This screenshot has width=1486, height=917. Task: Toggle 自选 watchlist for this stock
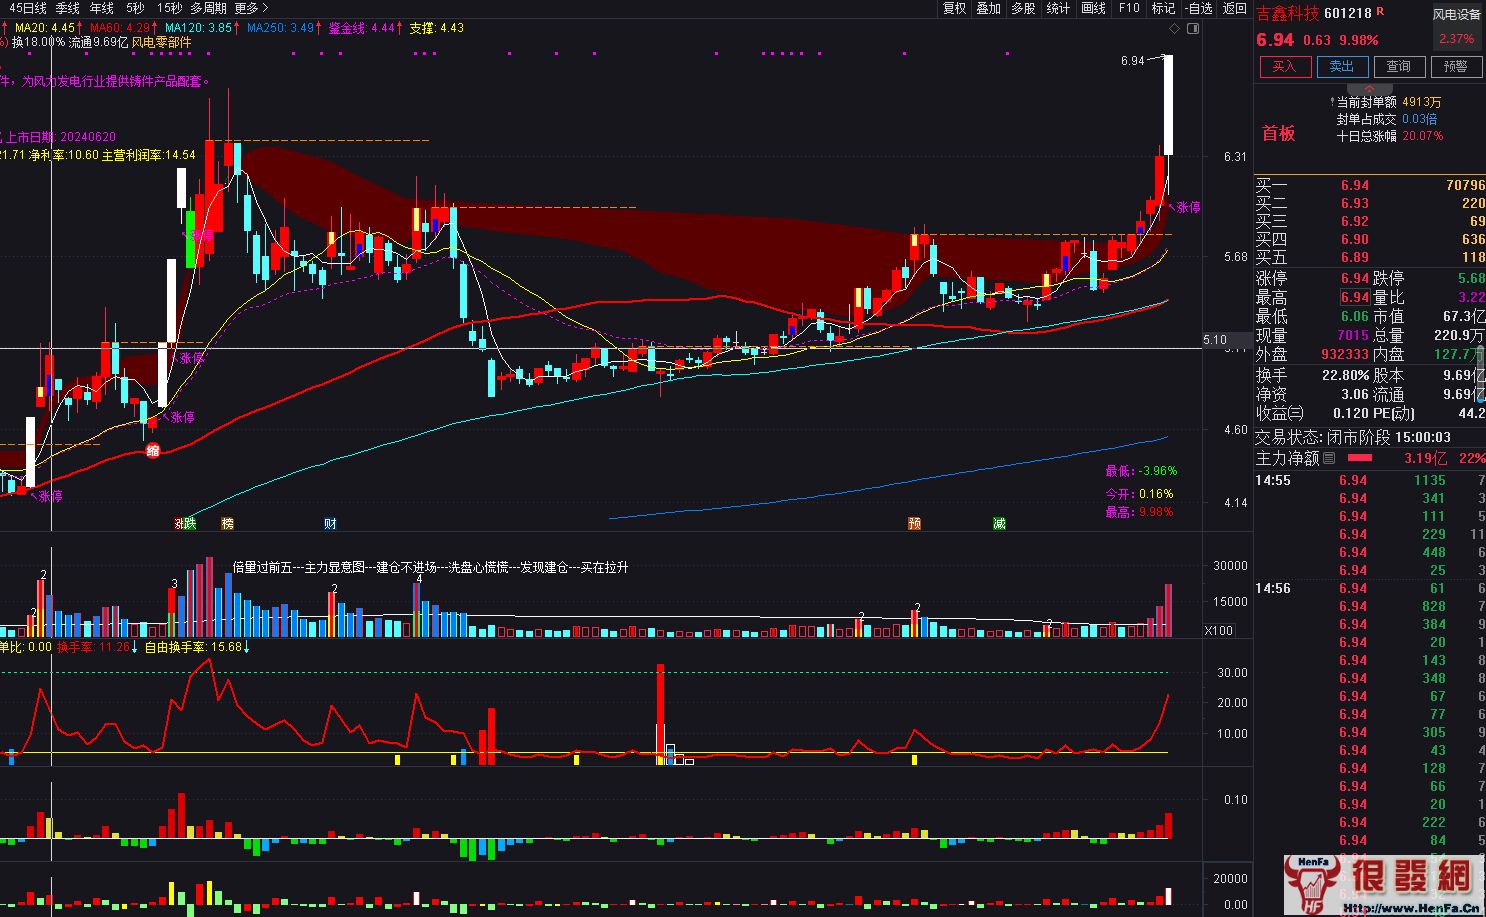tap(1199, 8)
